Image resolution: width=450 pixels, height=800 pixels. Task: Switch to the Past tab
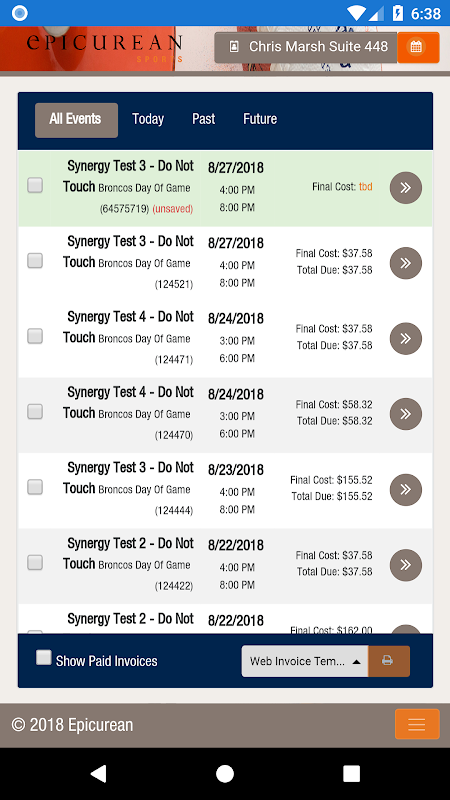204,119
